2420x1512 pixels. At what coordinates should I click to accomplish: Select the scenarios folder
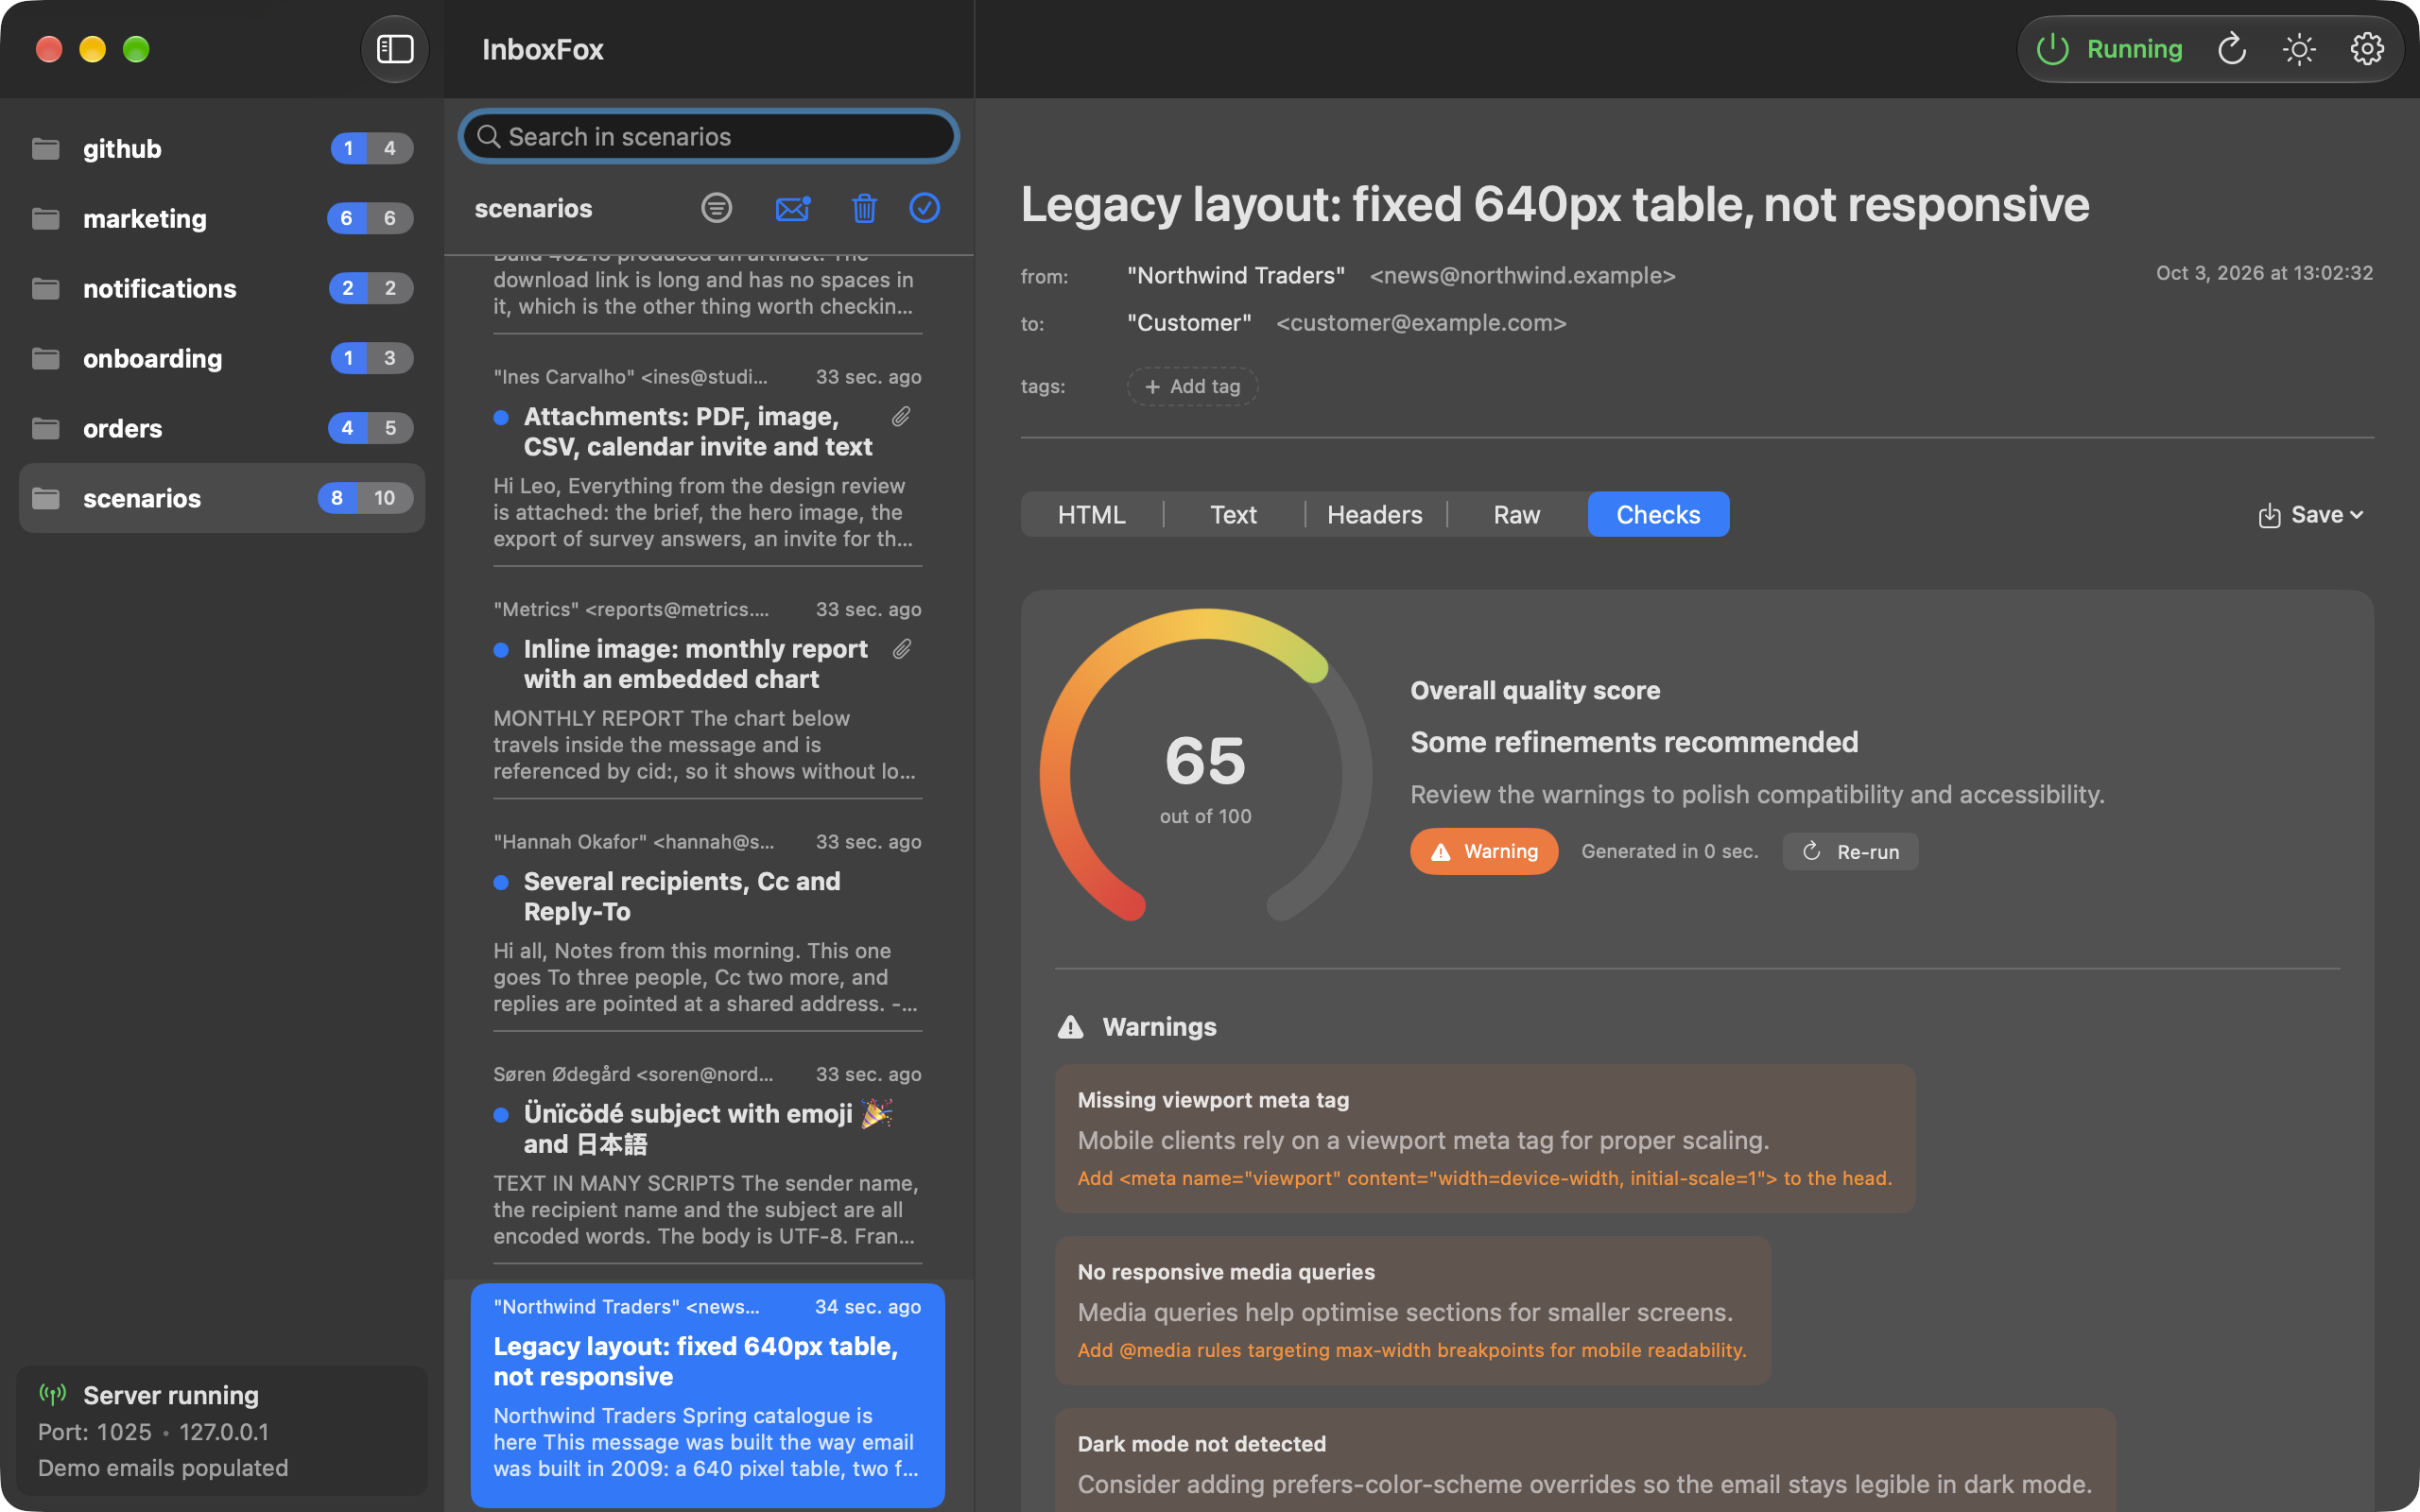[222, 498]
